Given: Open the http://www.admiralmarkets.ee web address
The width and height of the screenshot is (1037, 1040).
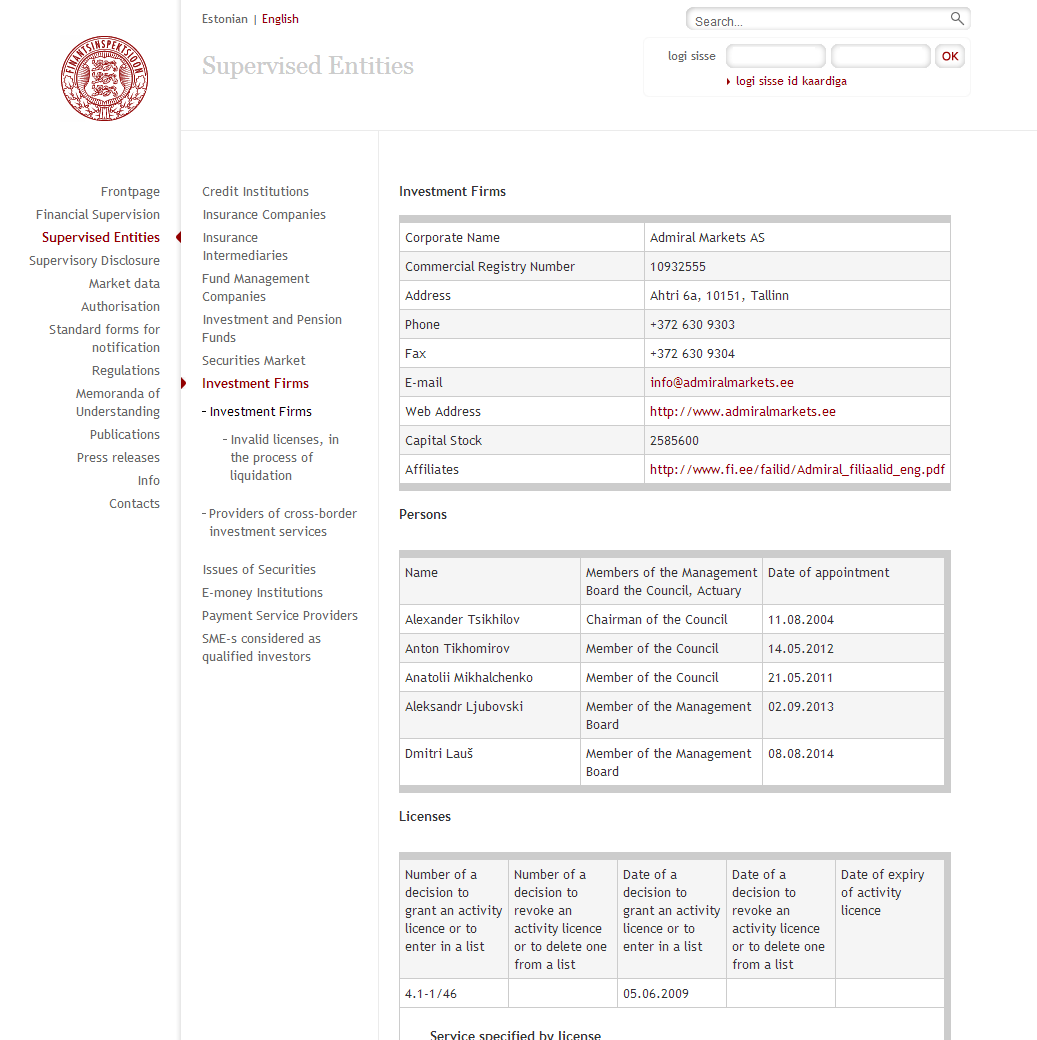Looking at the screenshot, I should 742,412.
